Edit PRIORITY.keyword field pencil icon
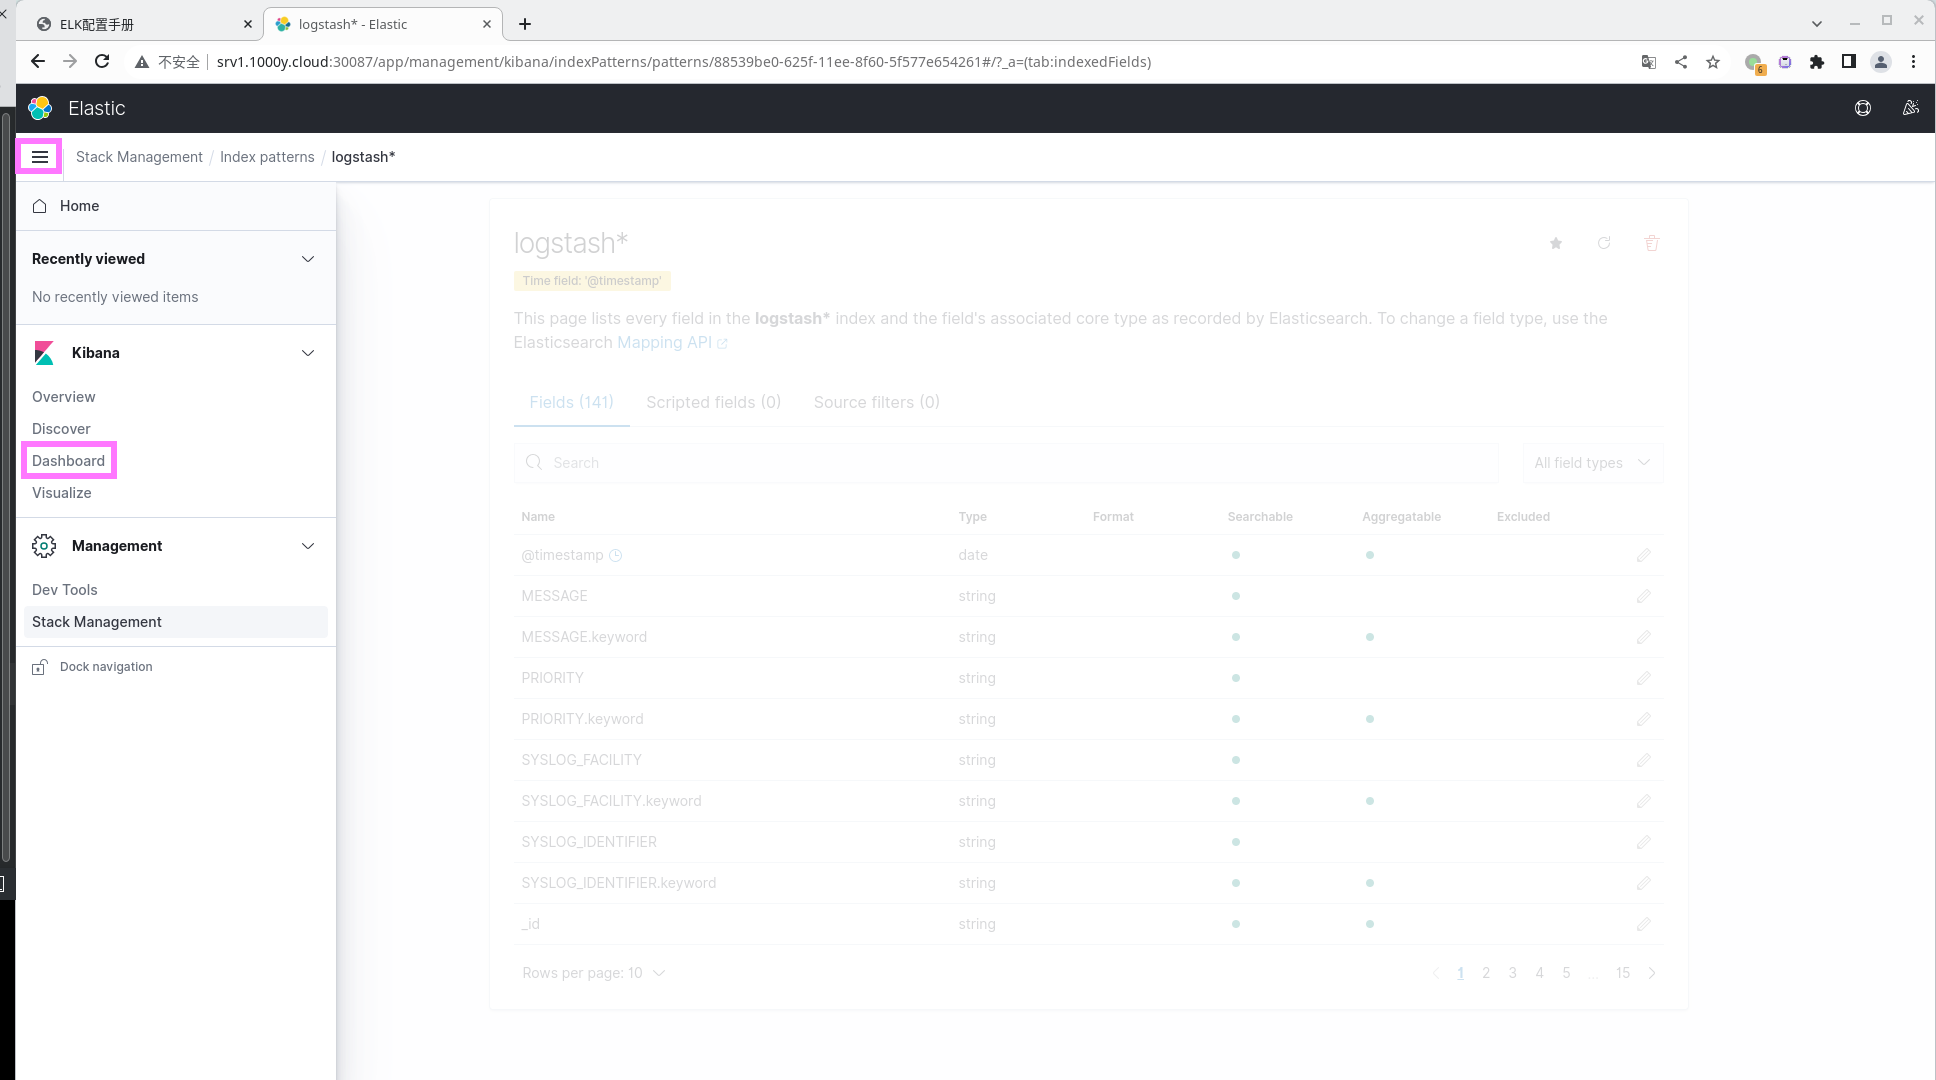This screenshot has height=1080, width=1936. tap(1643, 719)
